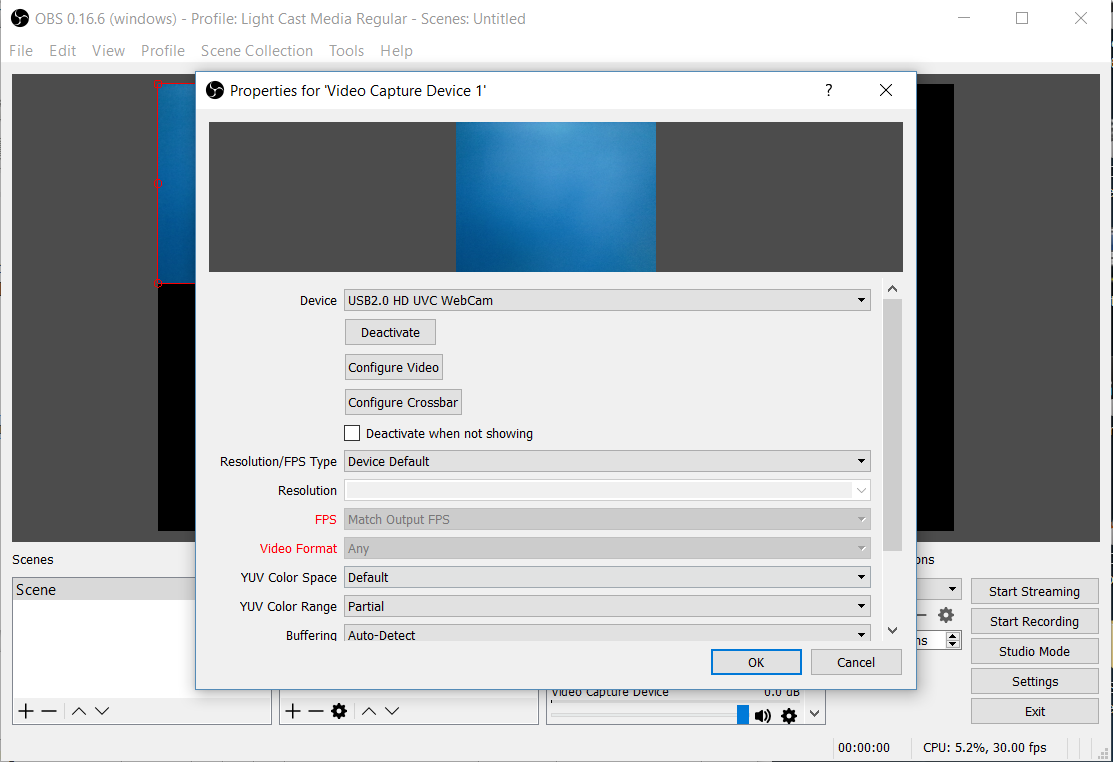
Task: Open YUV Color Space dropdown
Action: pos(607,577)
